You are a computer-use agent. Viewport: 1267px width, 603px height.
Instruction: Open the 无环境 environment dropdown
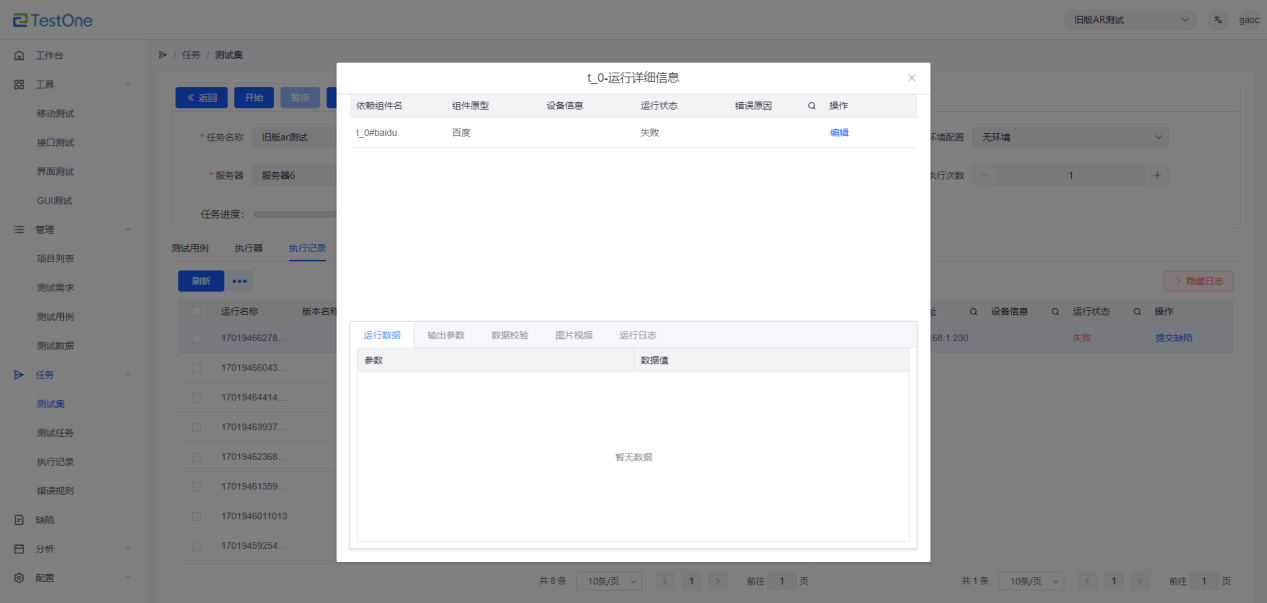[1070, 137]
